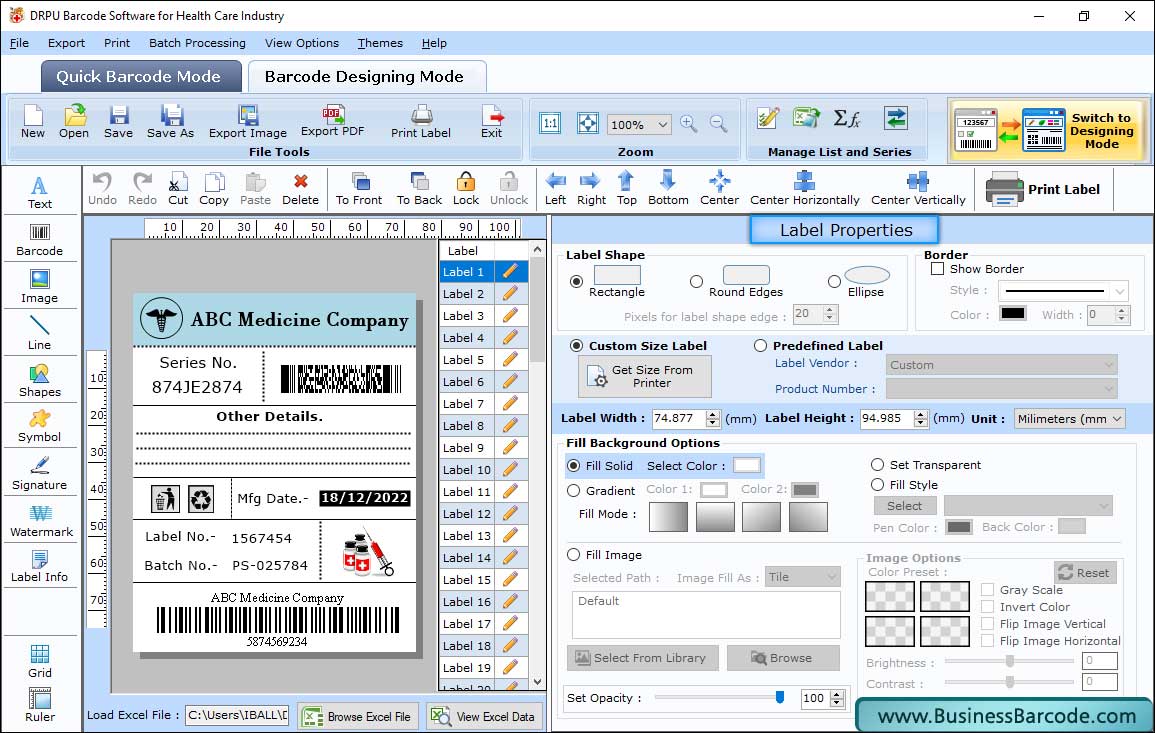Click Center Horizontally alignment icon

(804, 189)
